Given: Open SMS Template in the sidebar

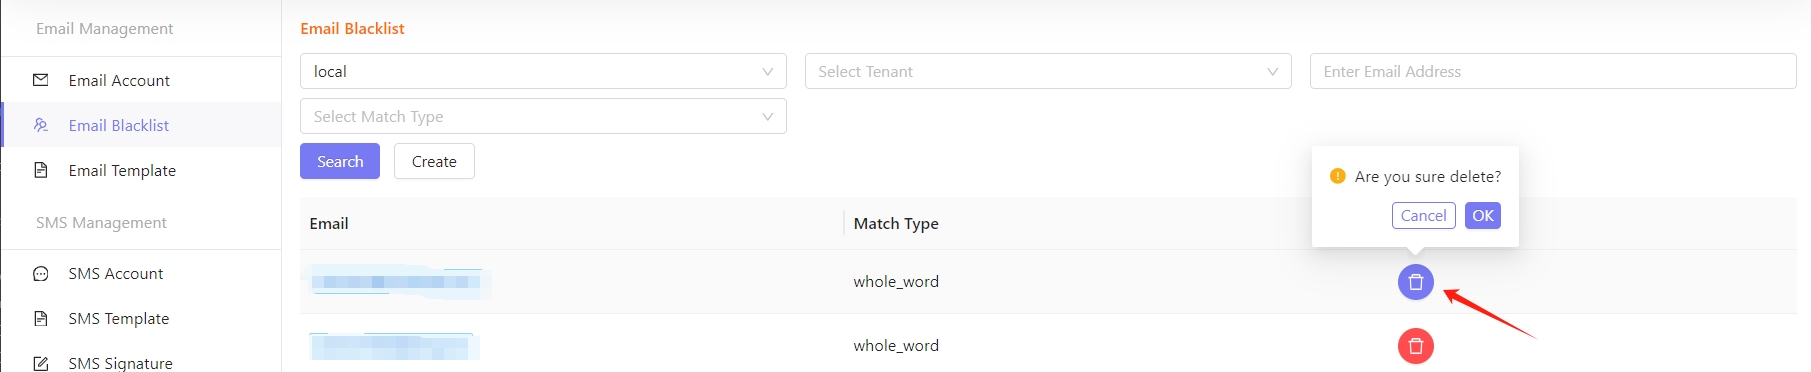Looking at the screenshot, I should 141,318.
